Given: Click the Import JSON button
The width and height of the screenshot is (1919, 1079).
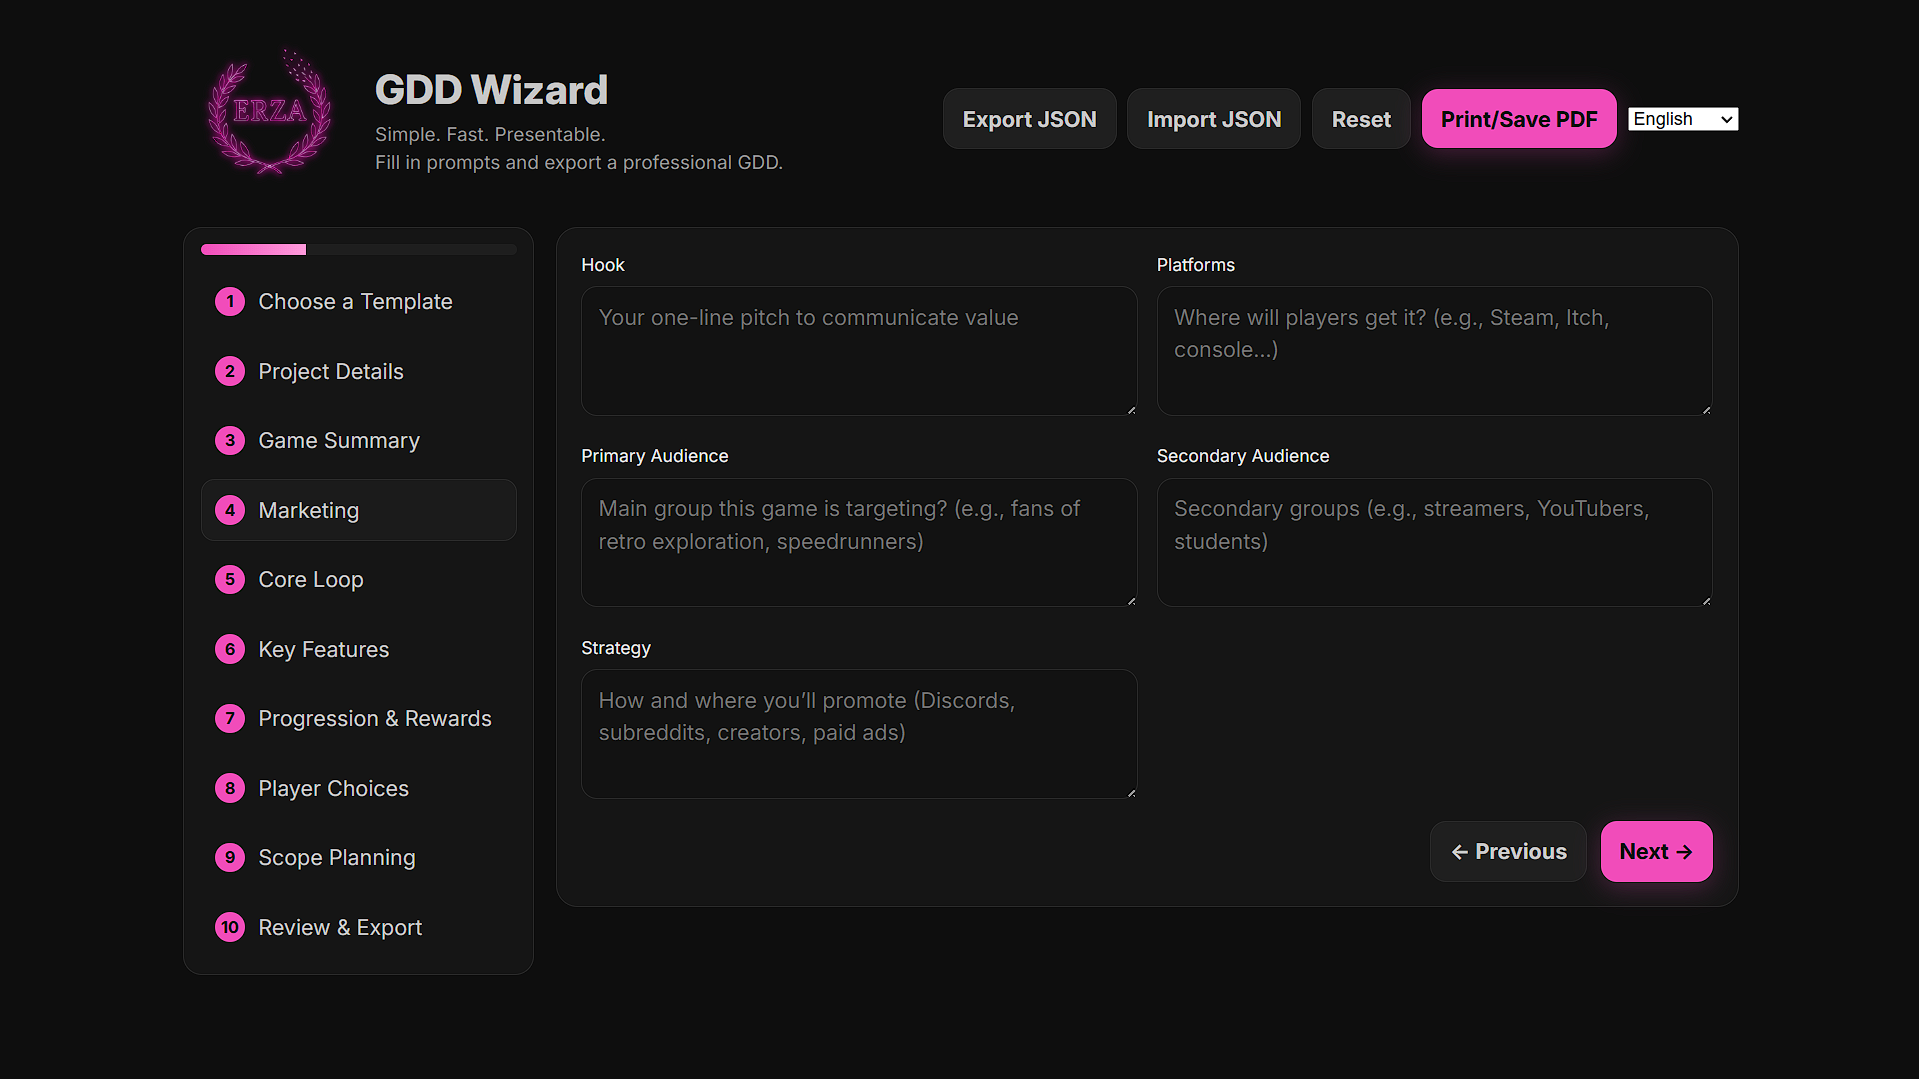Looking at the screenshot, I should (1213, 119).
